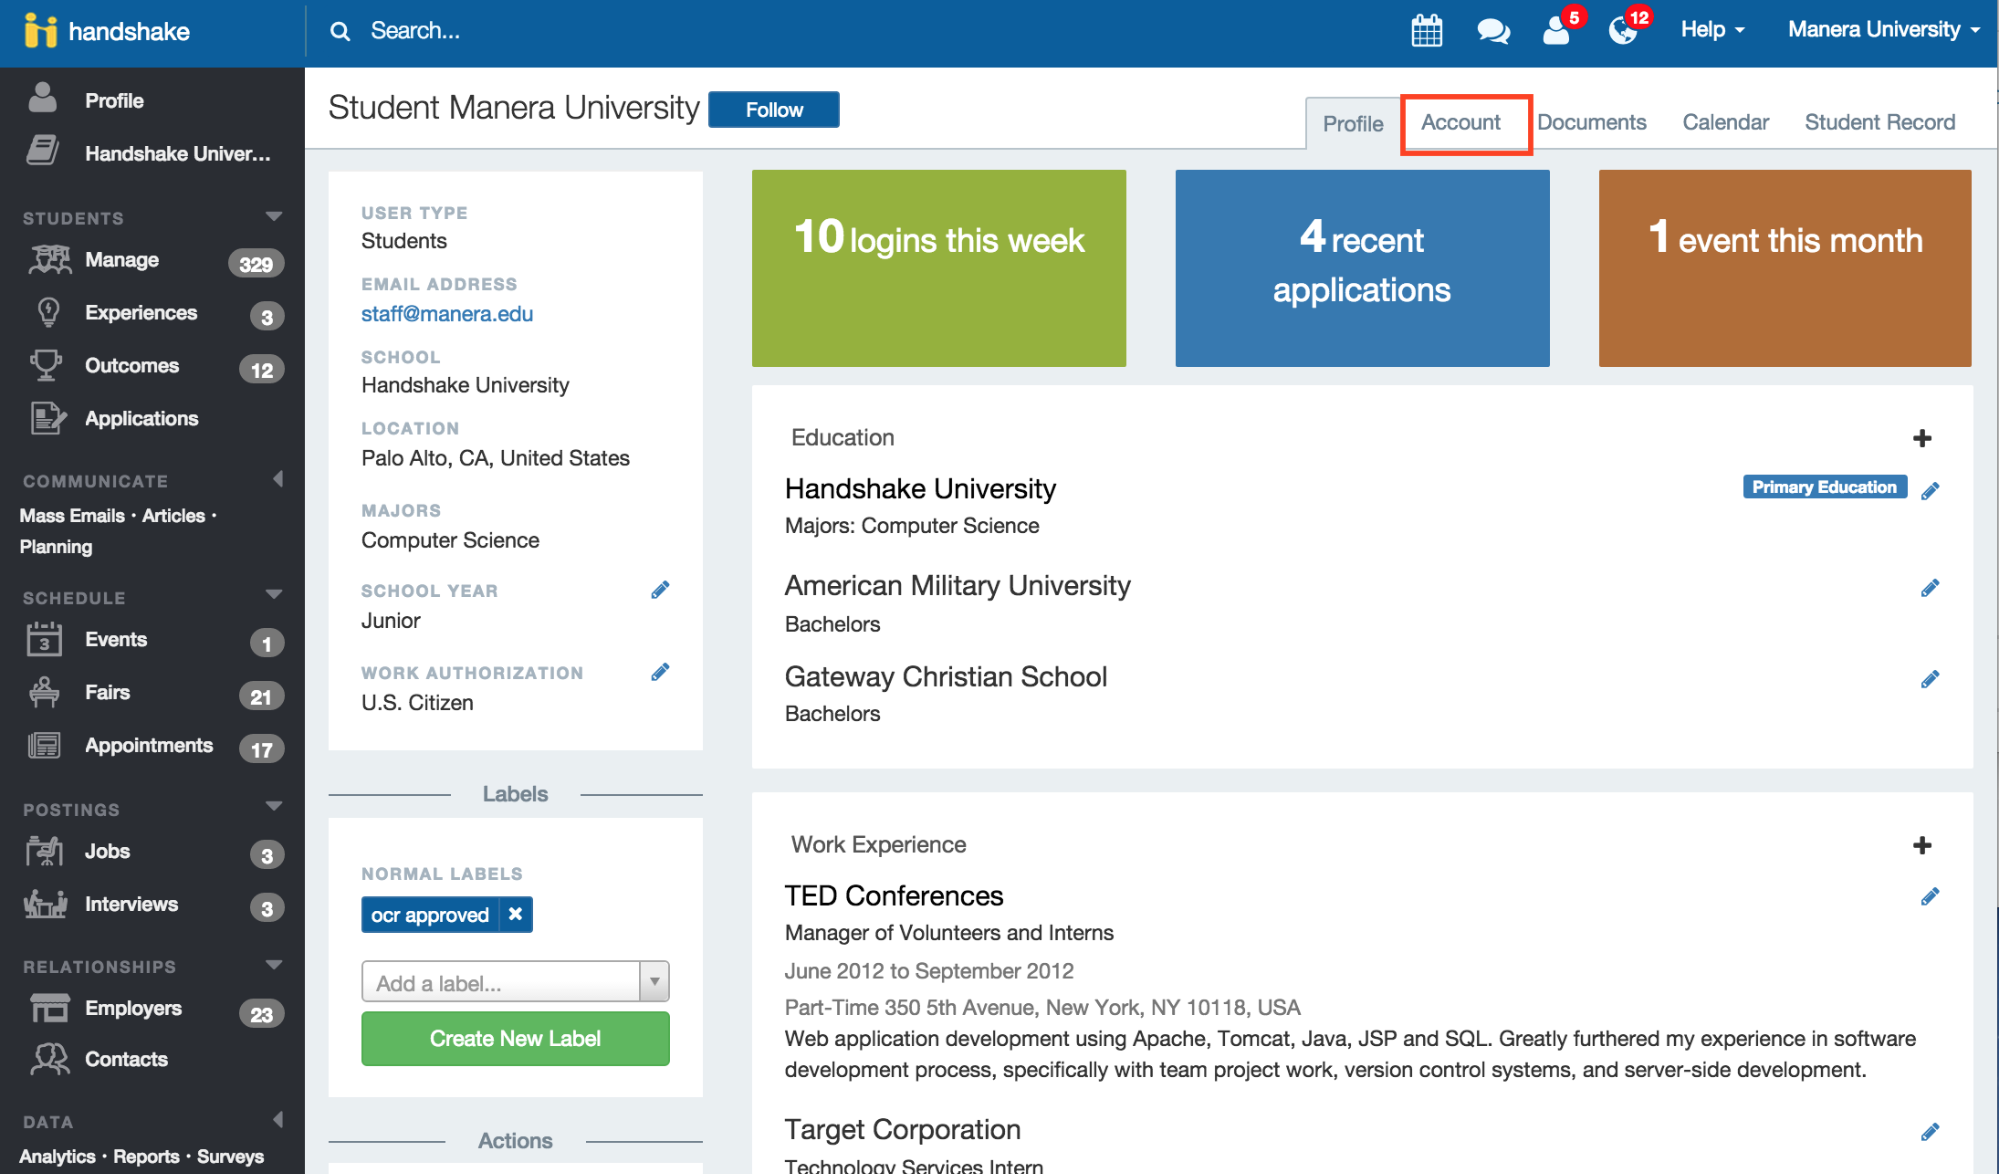This screenshot has height=1174, width=1999.
Task: Open Fairs icon in sidebar
Action: click(44, 692)
